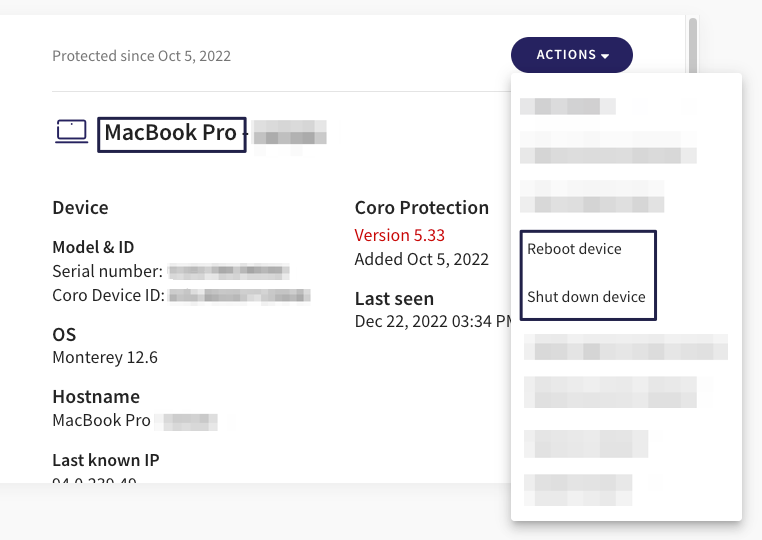Click the blurred serial number value
Screen dimensions: 762x540
click(229, 271)
